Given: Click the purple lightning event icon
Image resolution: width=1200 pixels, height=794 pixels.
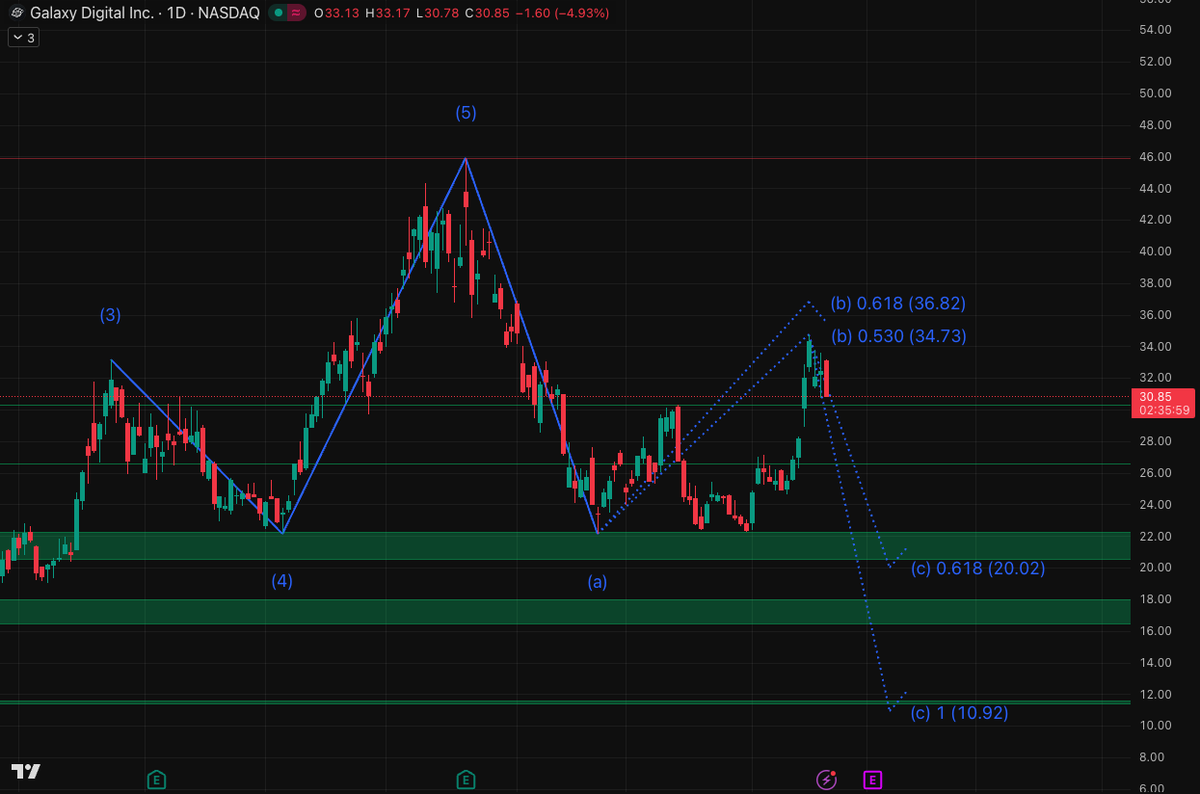Looking at the screenshot, I should coord(827,778).
